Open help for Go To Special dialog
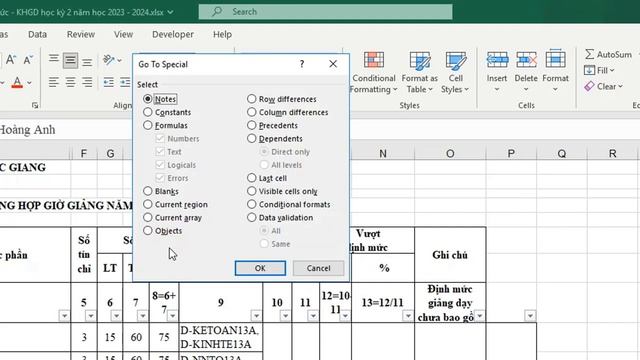The height and width of the screenshot is (360, 640). [302, 64]
